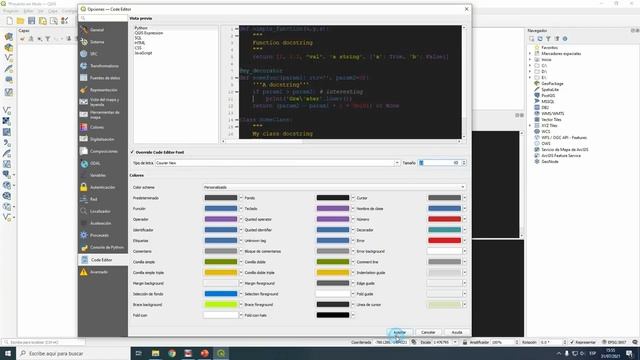The width and height of the screenshot is (640, 360).
Task: Select PostGIS in the Navegador tree
Action: coord(548,96)
